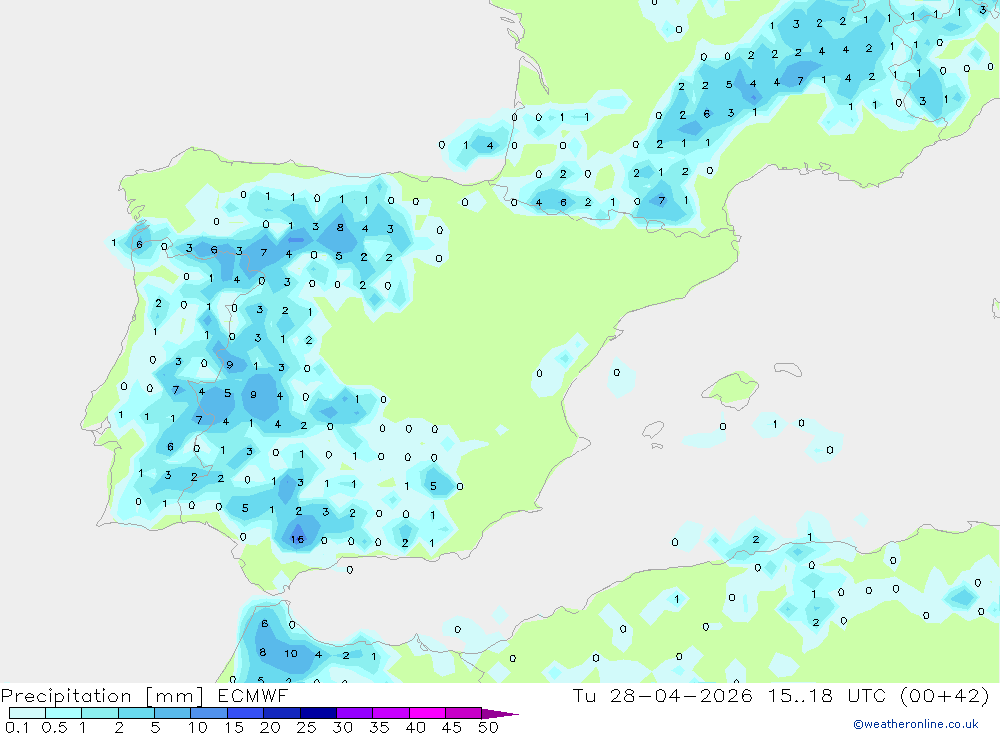The image size is (1000, 733).
Task: Click the "ECMWF" model label
Action: [253, 696]
